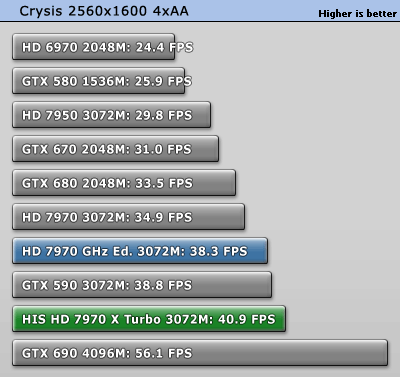Click the 'GTX 670 2048M: 31.0 FPS' bar

click(x=116, y=149)
